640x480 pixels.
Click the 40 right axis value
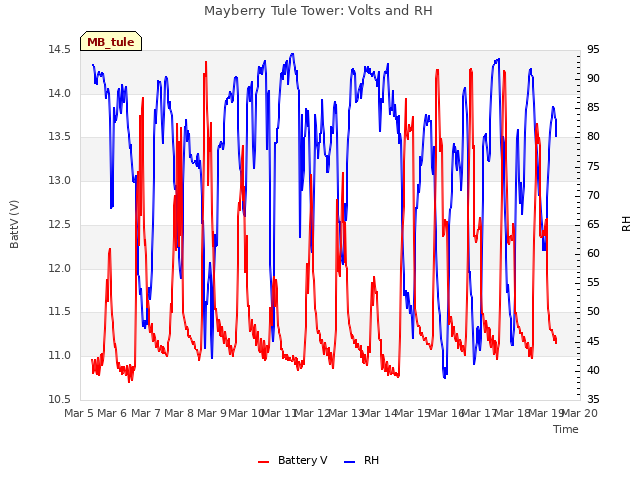(593, 371)
